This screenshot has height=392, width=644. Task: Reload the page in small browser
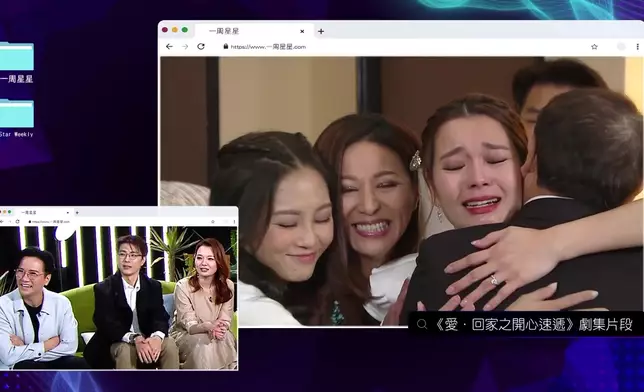pos(17,221)
